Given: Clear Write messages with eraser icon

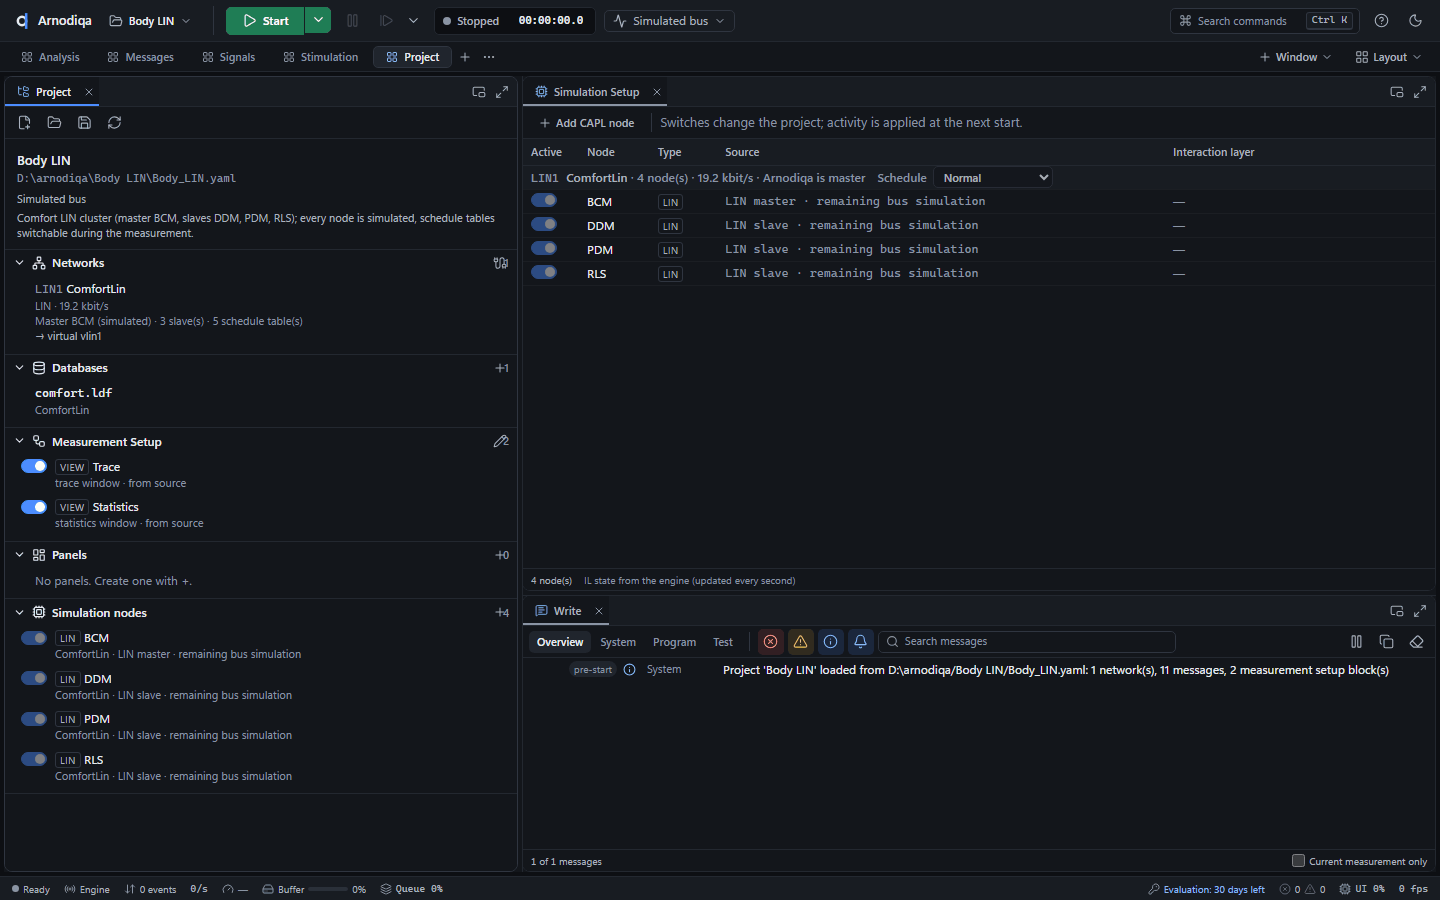Looking at the screenshot, I should point(1417,642).
